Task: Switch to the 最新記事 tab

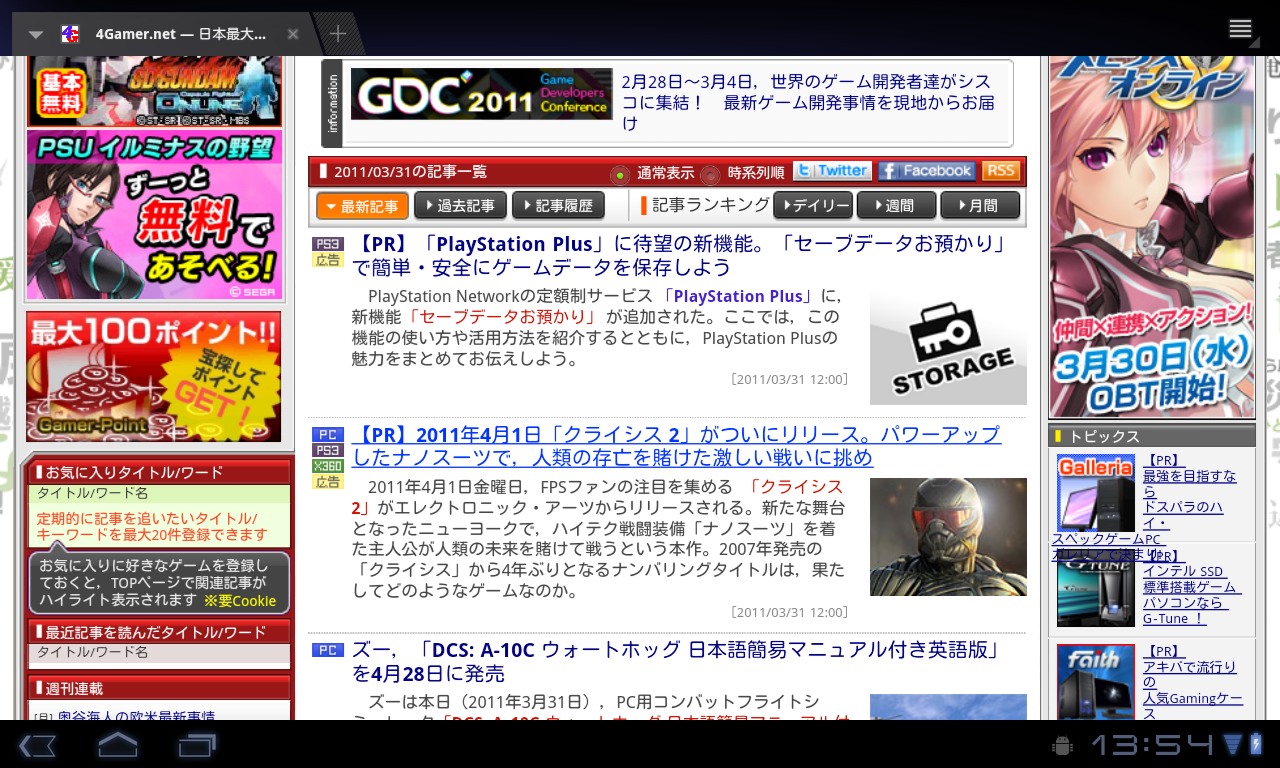Action: pos(362,206)
